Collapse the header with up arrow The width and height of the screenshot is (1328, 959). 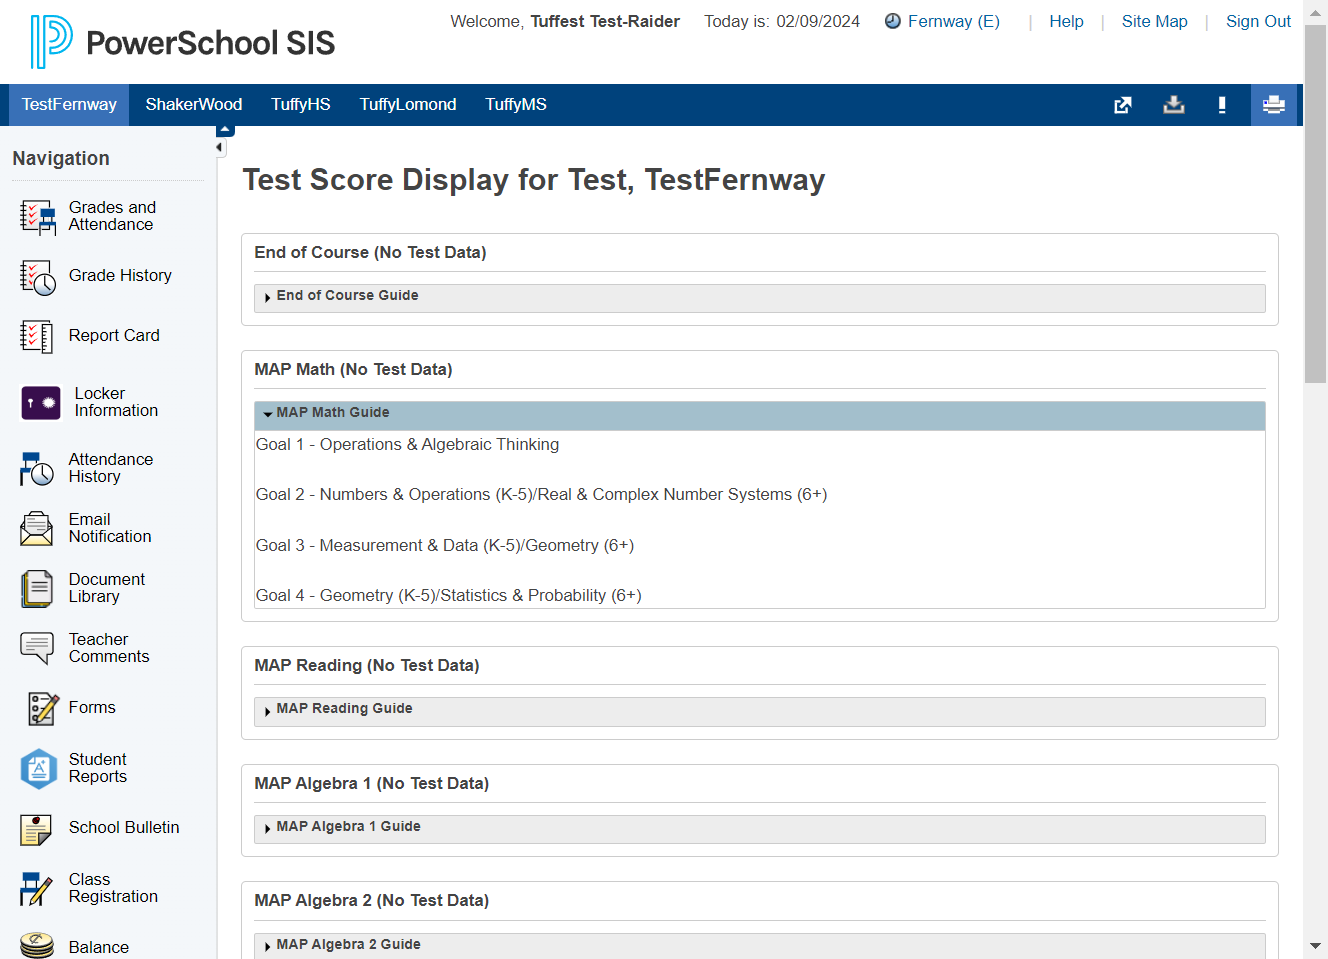(x=225, y=130)
